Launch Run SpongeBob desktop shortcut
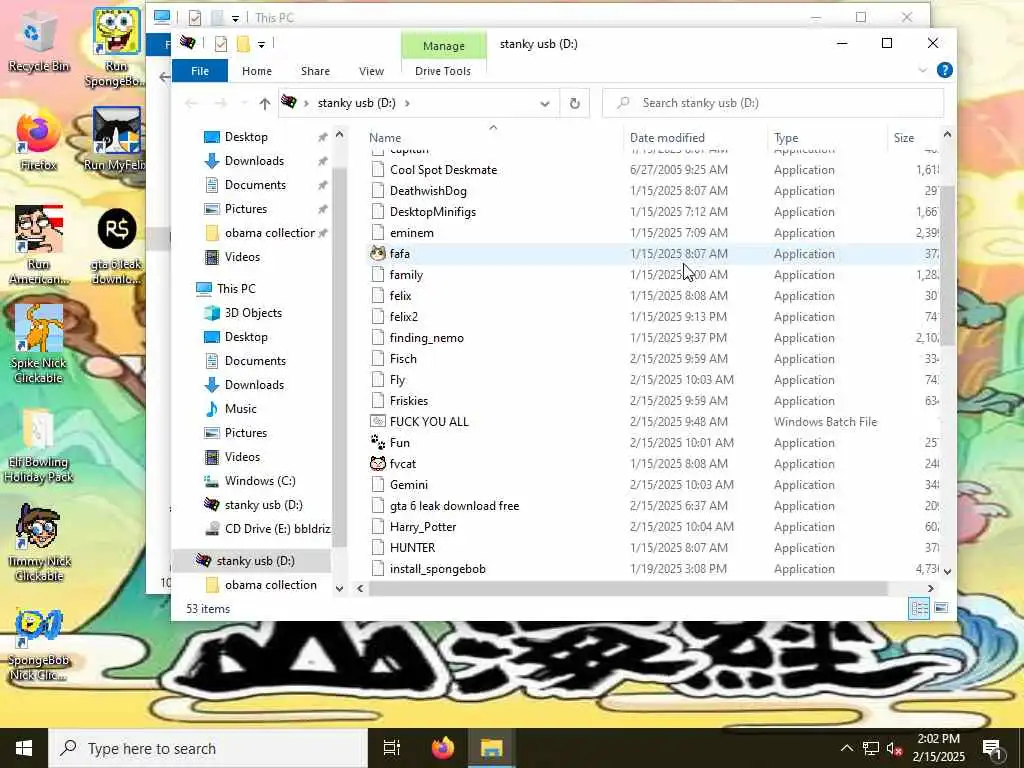 (x=116, y=48)
